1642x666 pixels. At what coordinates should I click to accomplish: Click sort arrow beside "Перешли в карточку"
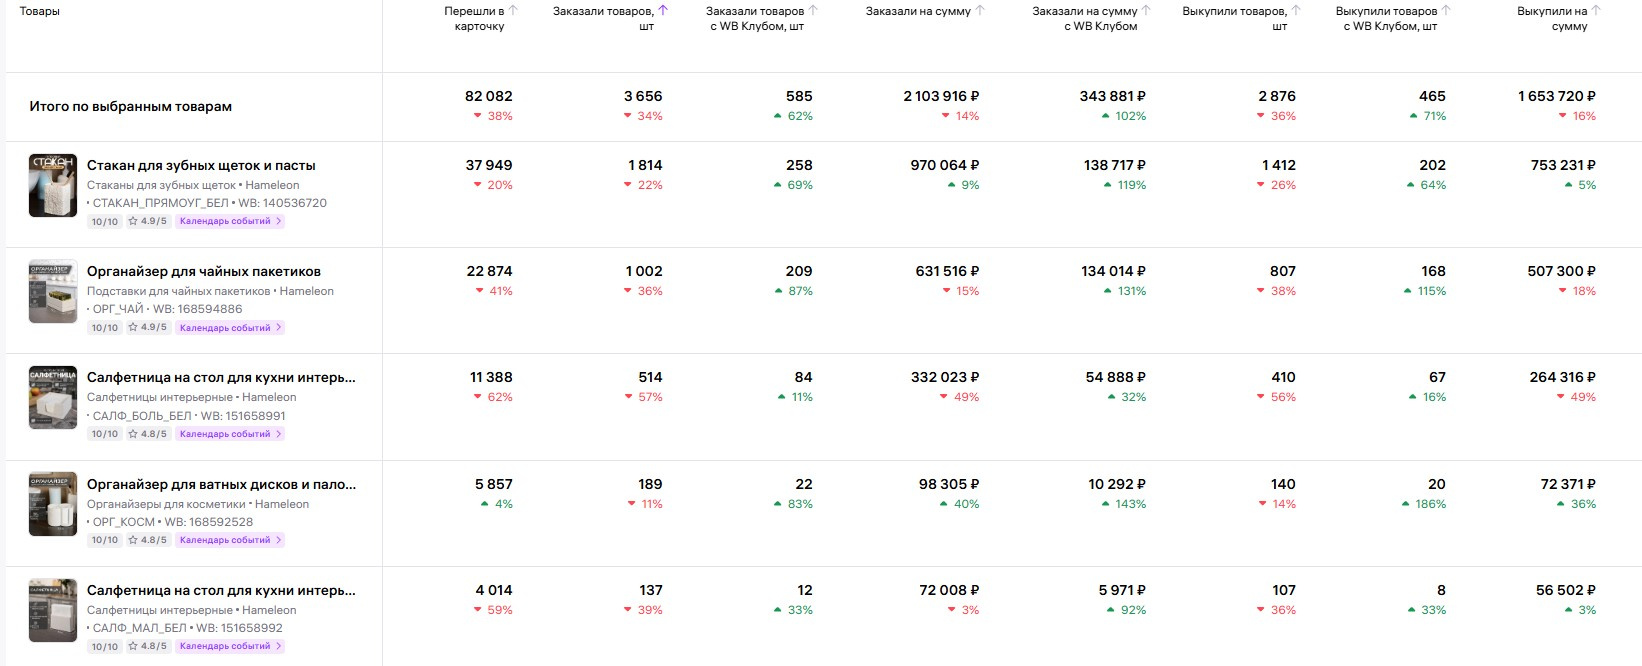(513, 11)
